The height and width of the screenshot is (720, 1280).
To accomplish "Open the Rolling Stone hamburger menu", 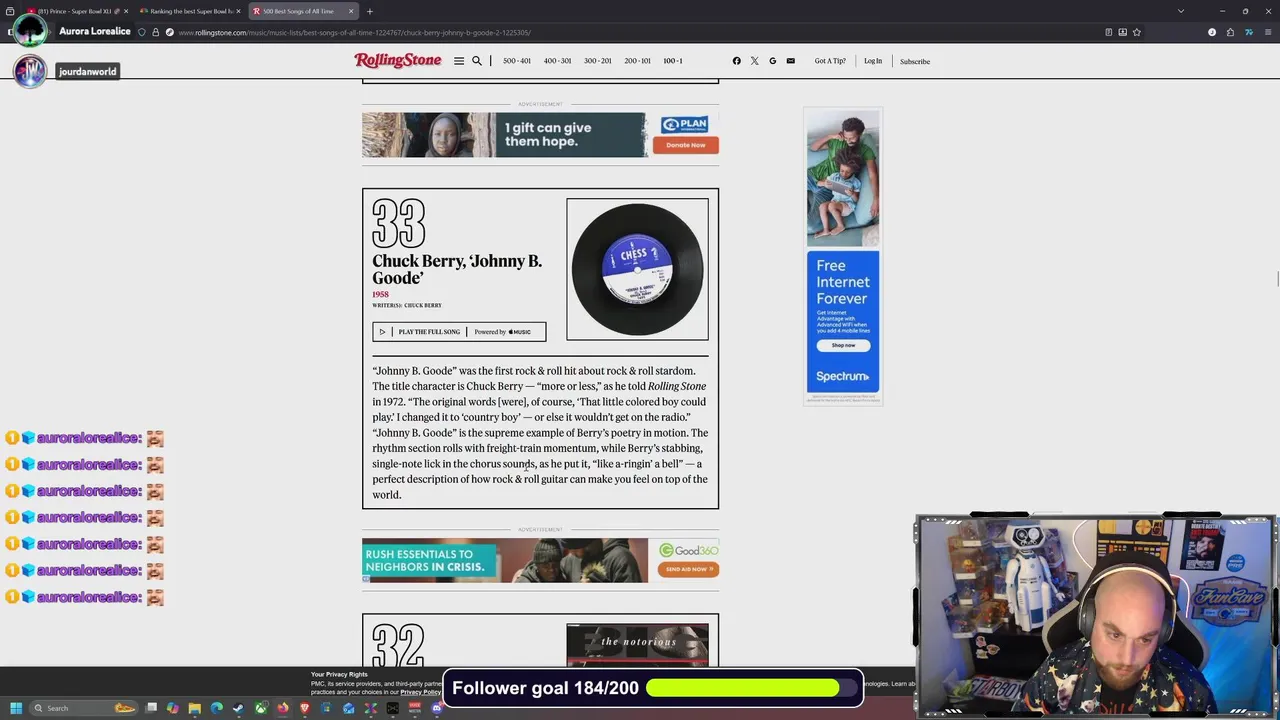I will point(459,61).
